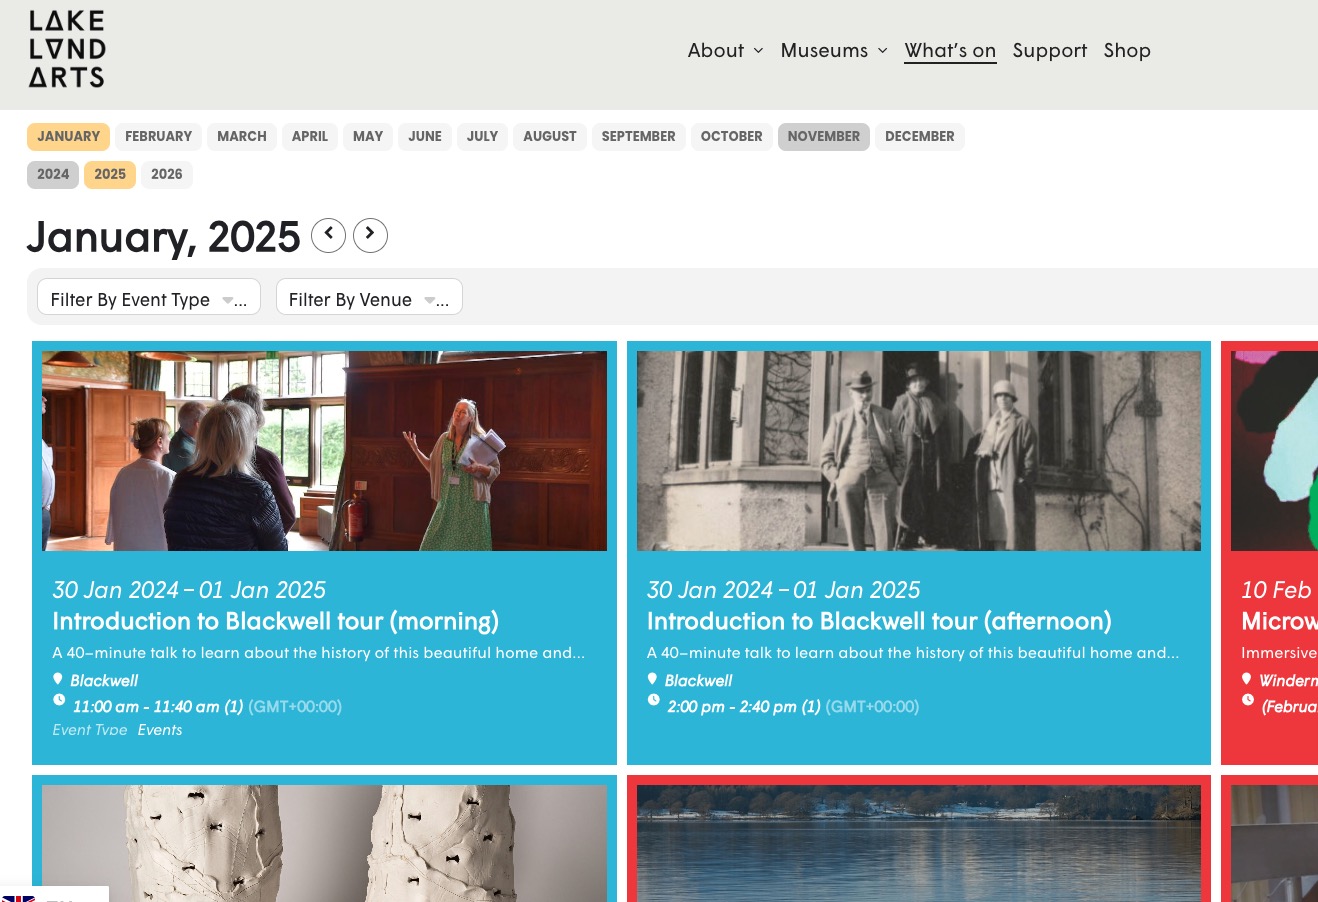Viewport: 1318px width, 902px height.
Task: Click the morning tour guide photo
Action: 324,451
